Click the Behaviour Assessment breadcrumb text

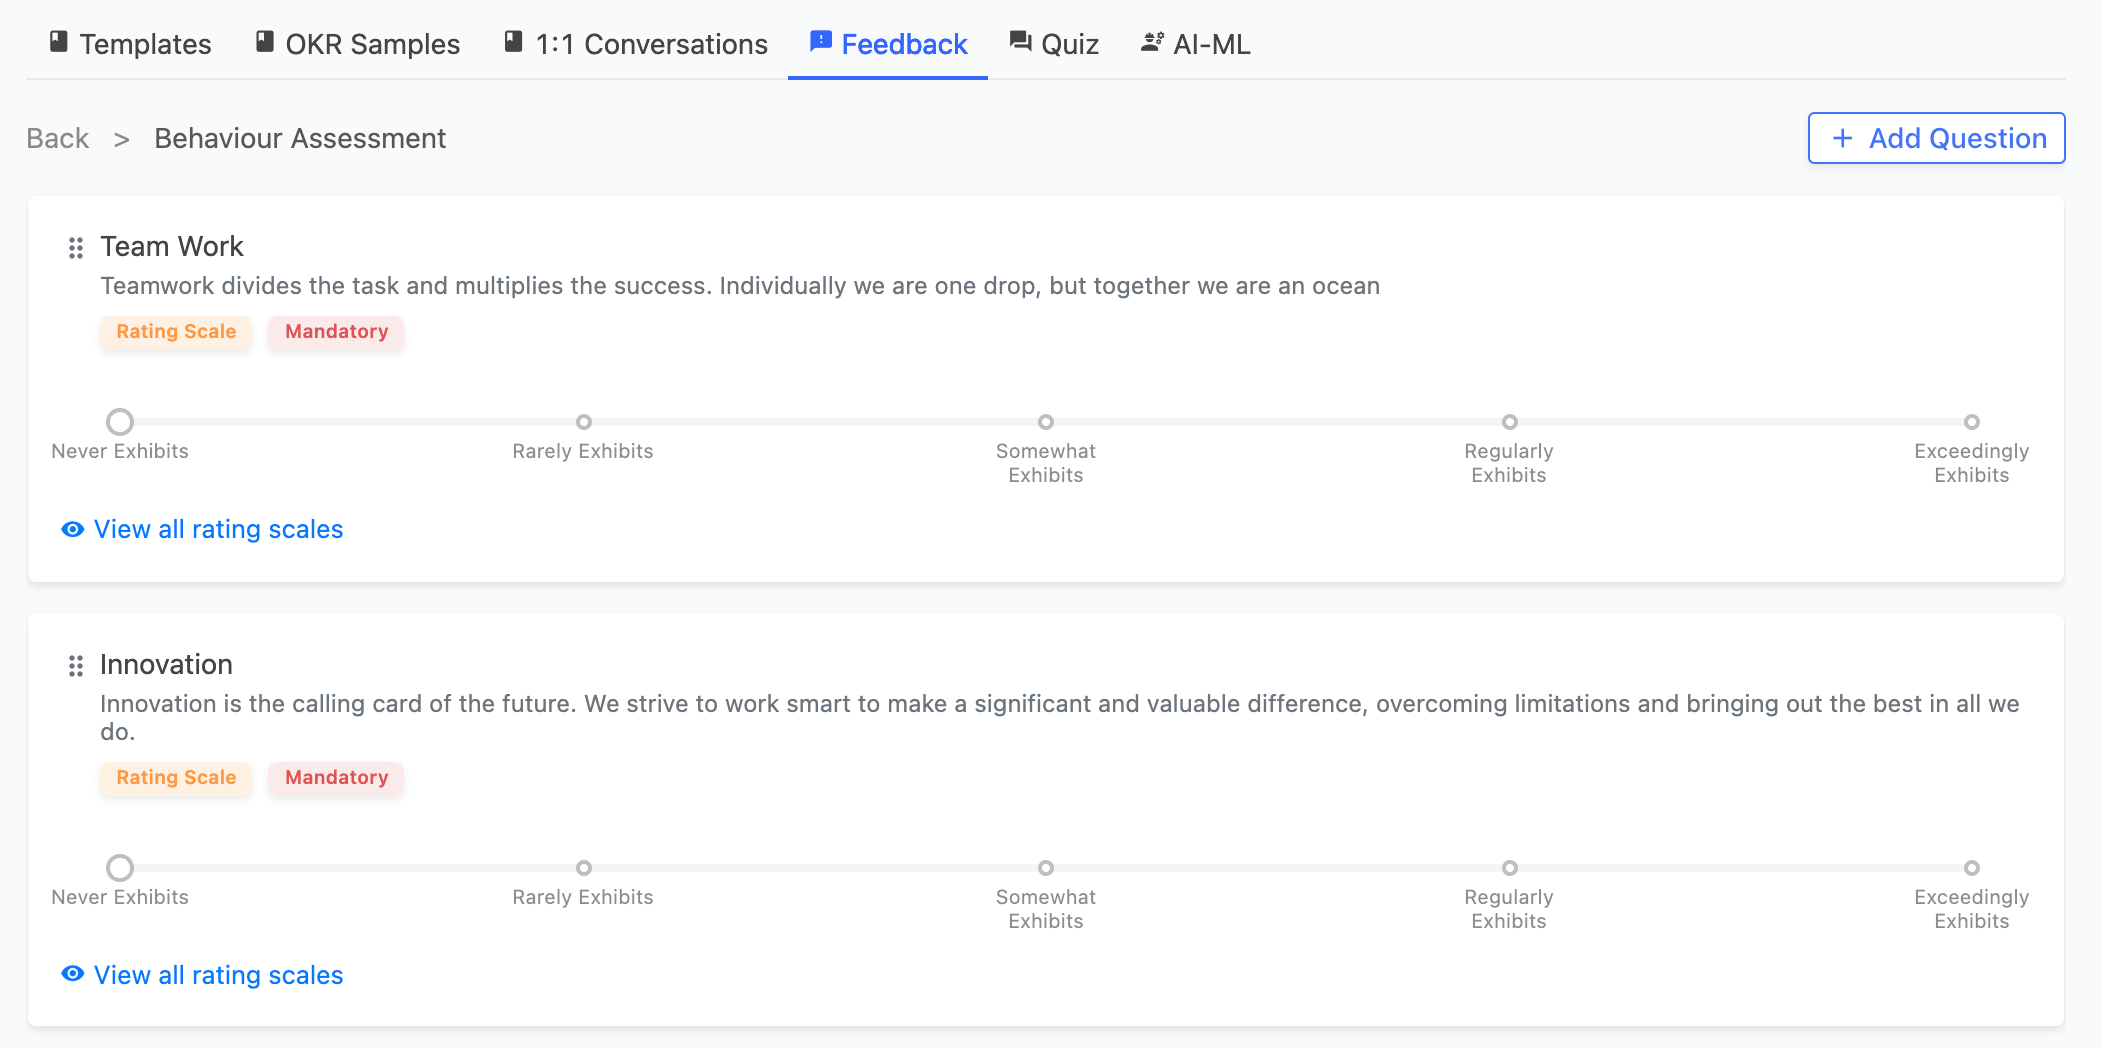point(300,138)
